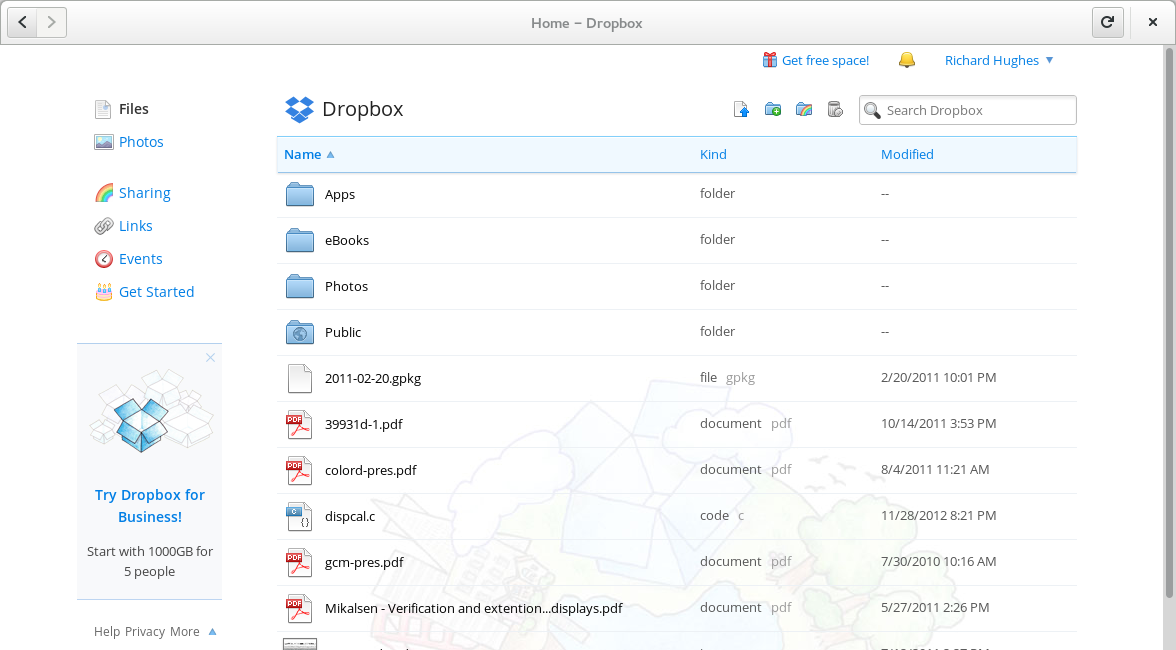Select the 2011-02-20.gpkg file name

373,378
